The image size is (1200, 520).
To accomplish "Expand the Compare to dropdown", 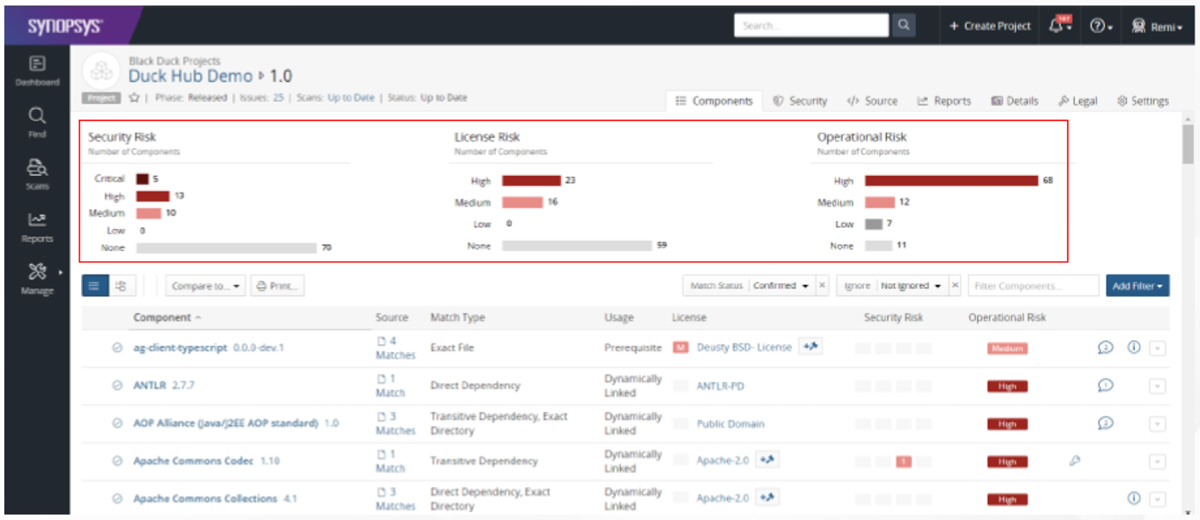I will pos(205,286).
